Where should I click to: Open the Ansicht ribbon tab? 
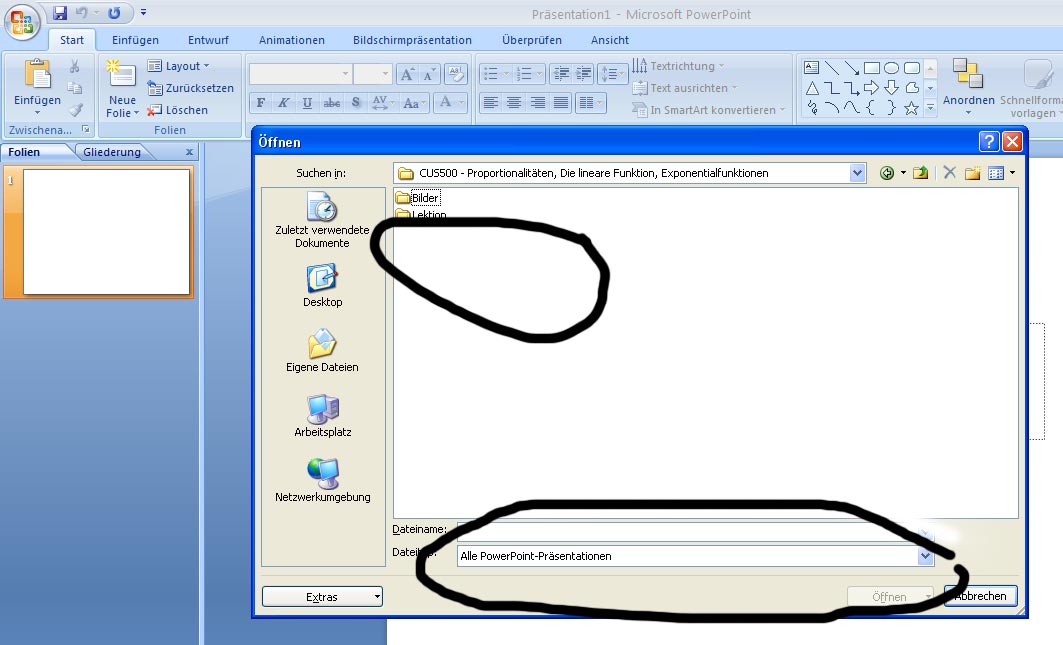click(x=609, y=40)
